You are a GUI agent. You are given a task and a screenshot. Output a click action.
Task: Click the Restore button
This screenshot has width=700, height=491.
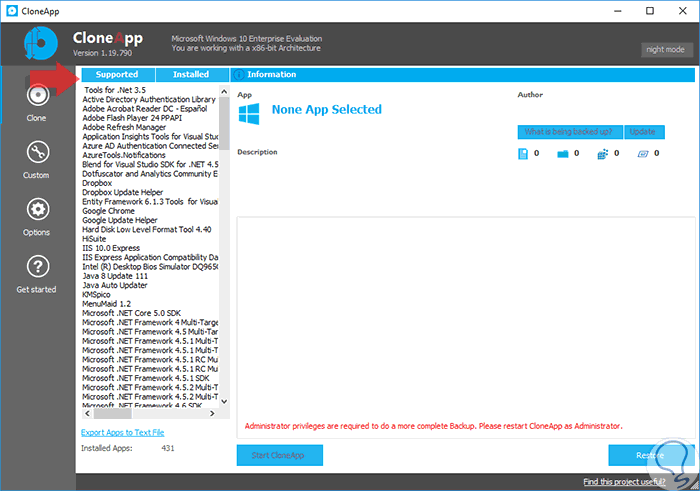tap(651, 455)
